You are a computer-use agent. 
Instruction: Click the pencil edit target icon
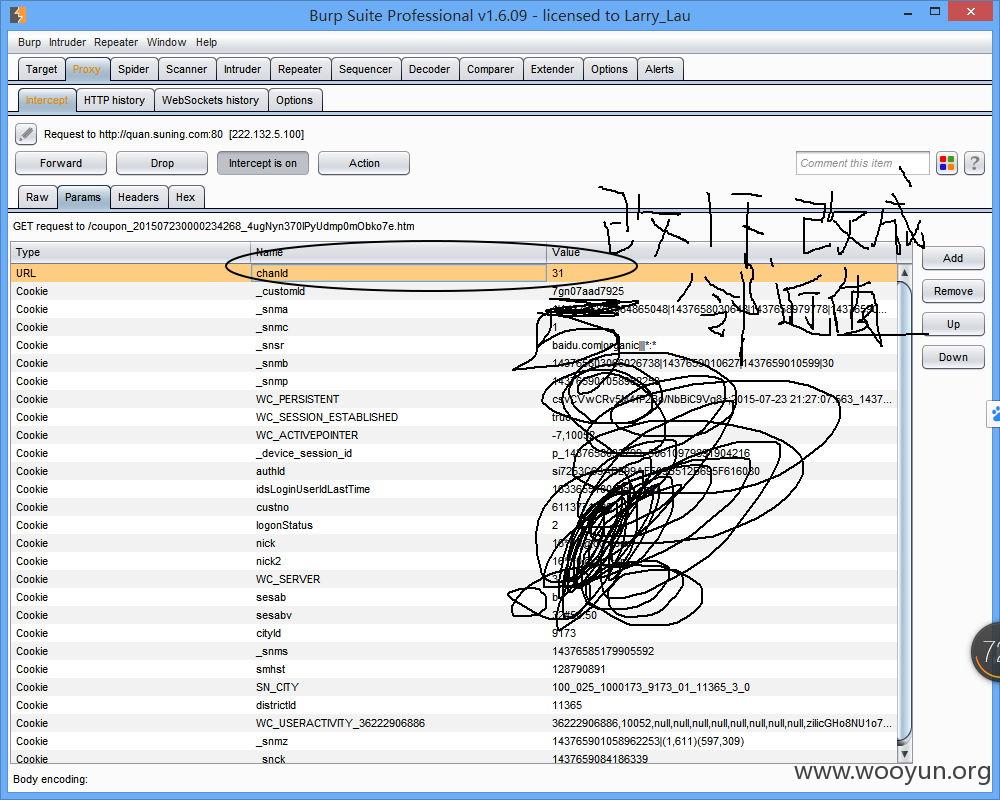[26, 134]
